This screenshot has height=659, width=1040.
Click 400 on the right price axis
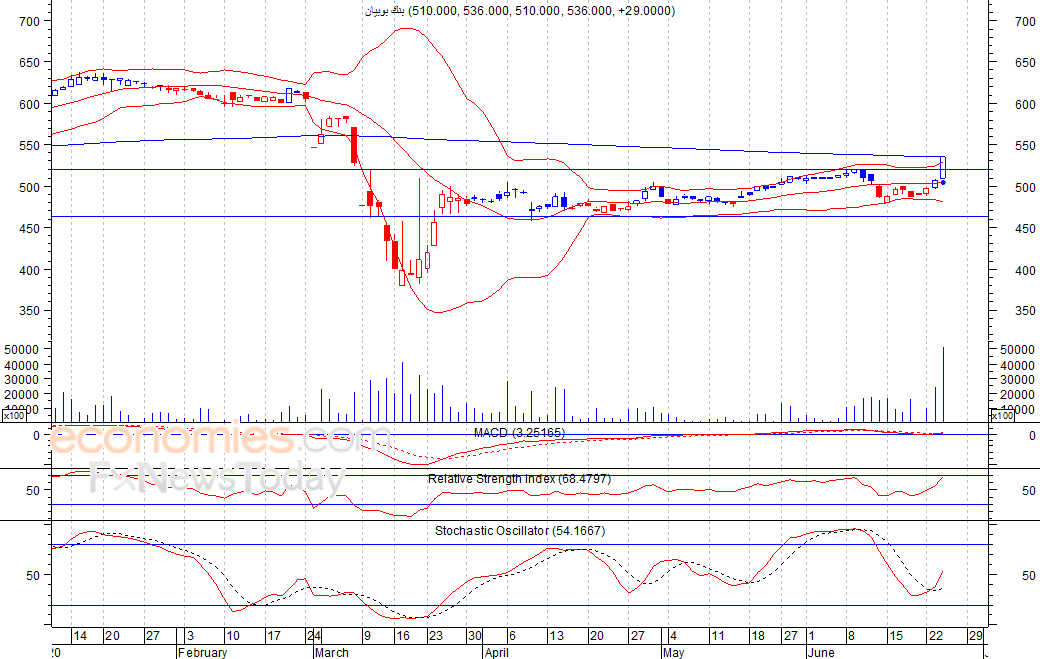(1025, 270)
